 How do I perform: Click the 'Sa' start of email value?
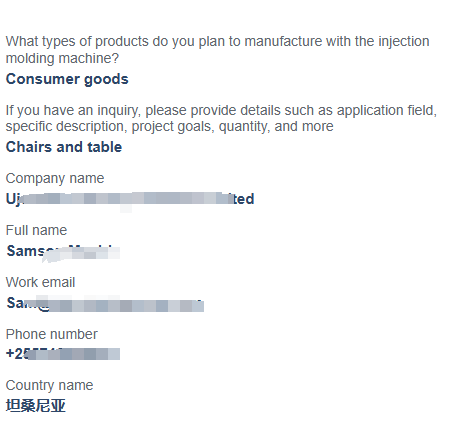click(x=15, y=303)
